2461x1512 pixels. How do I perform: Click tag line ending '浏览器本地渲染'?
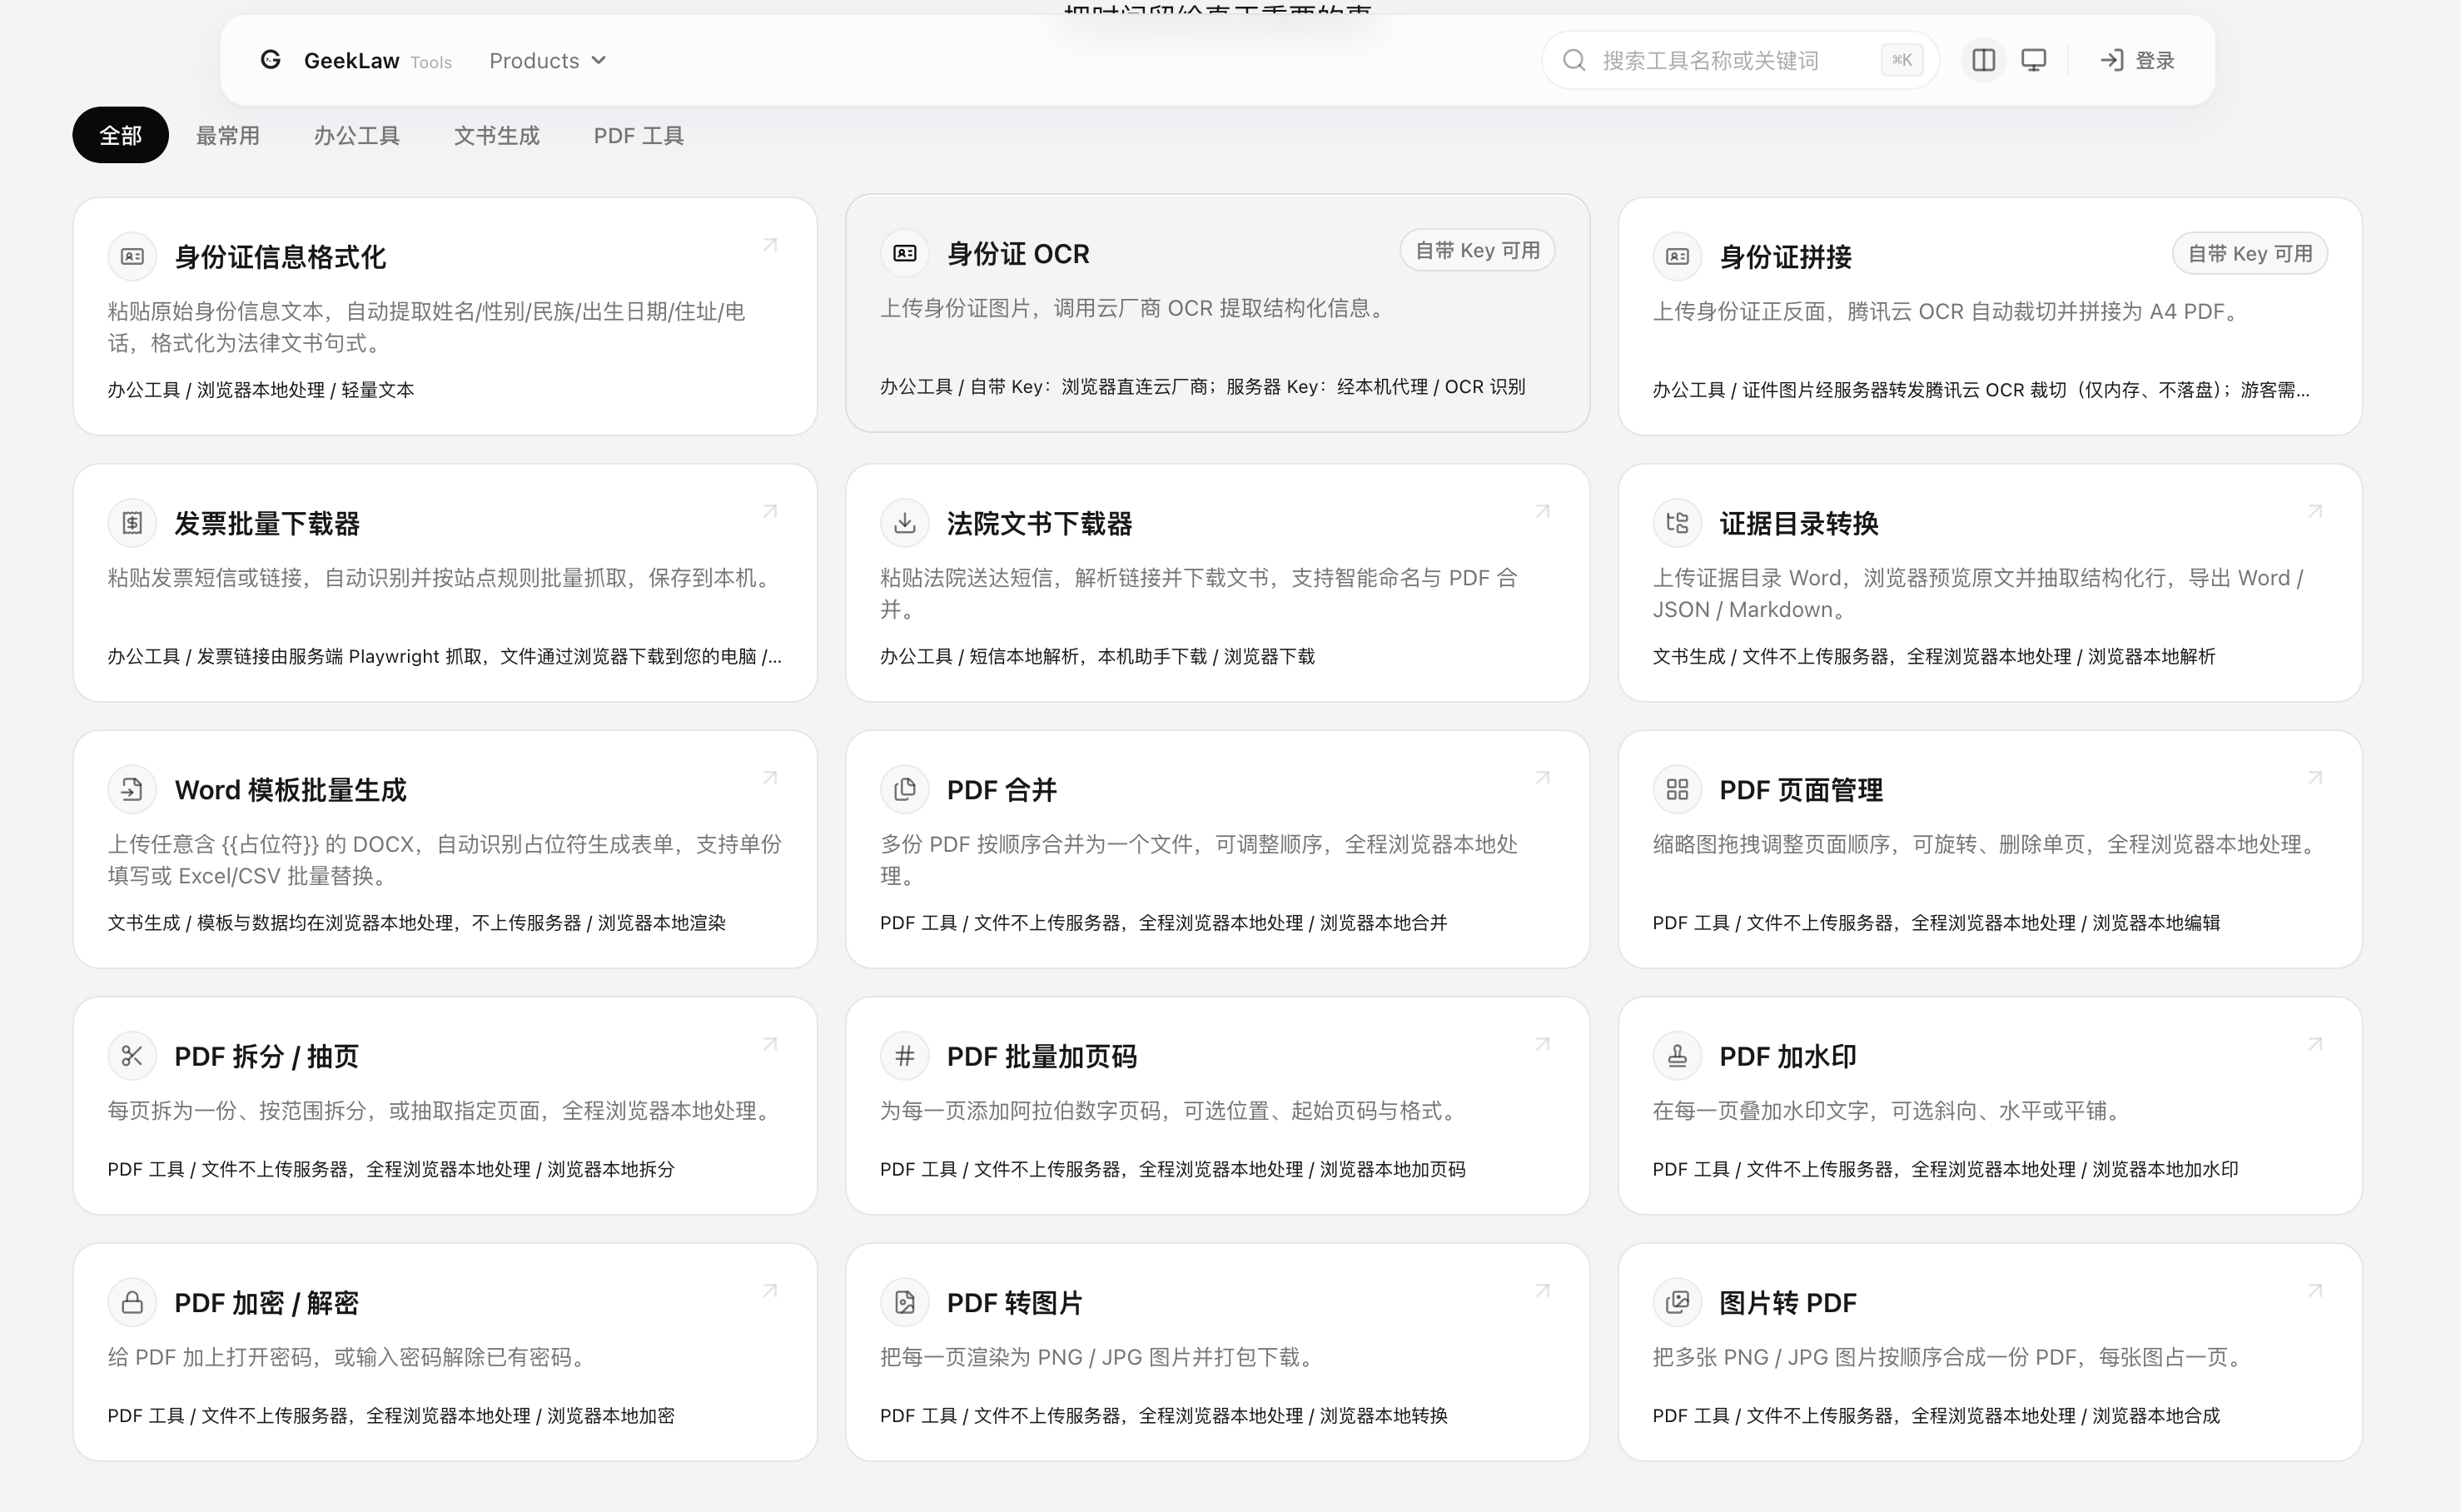tap(416, 923)
